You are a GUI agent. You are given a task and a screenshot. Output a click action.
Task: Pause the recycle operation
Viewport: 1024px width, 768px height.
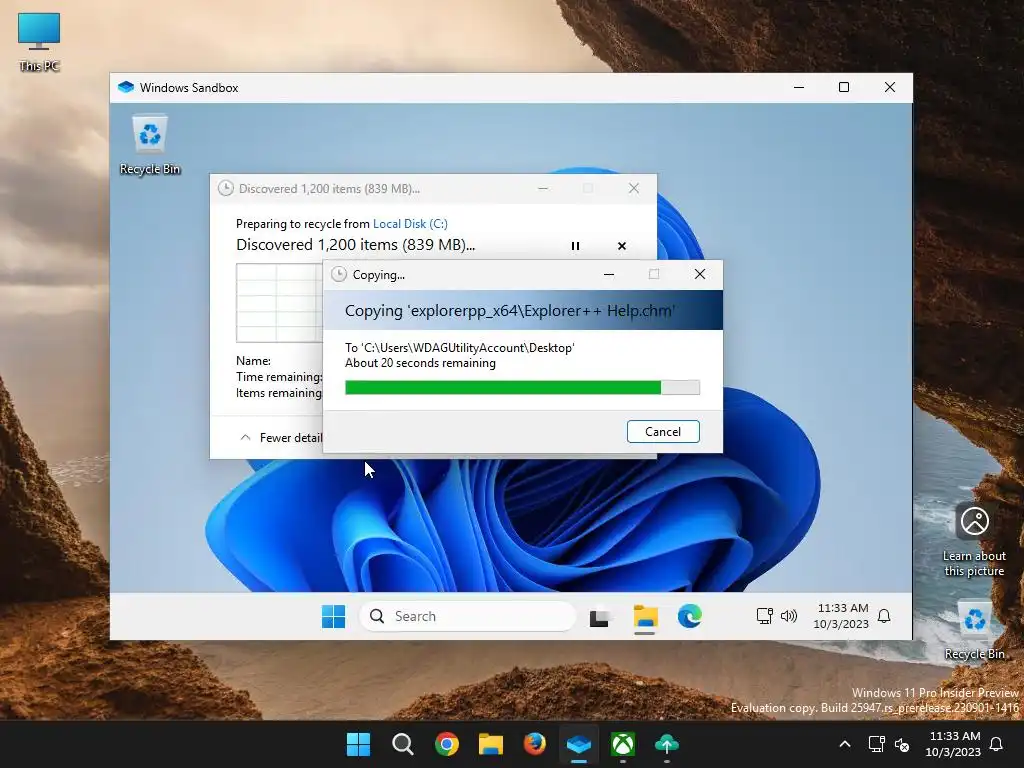pyautogui.click(x=575, y=246)
